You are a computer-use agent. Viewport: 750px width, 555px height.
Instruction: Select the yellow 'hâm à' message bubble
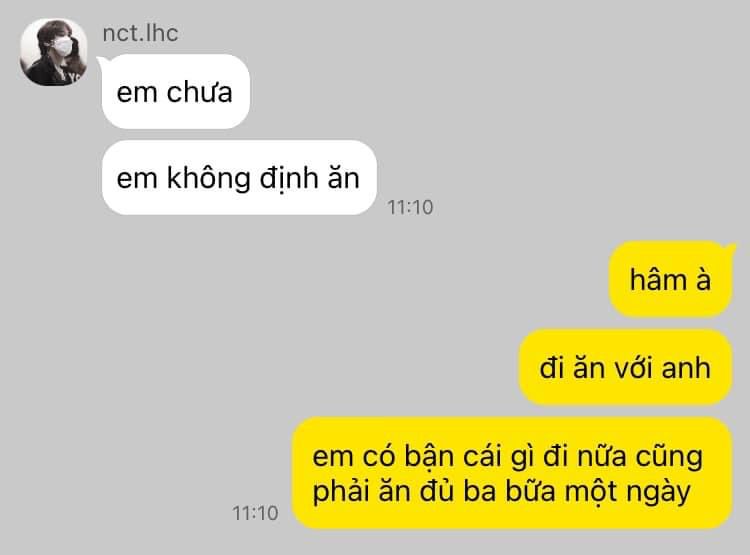coord(671,279)
